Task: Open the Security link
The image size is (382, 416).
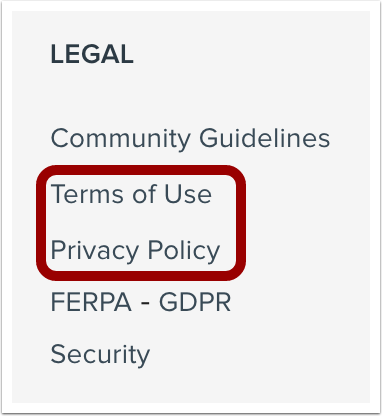Action: click(x=100, y=355)
